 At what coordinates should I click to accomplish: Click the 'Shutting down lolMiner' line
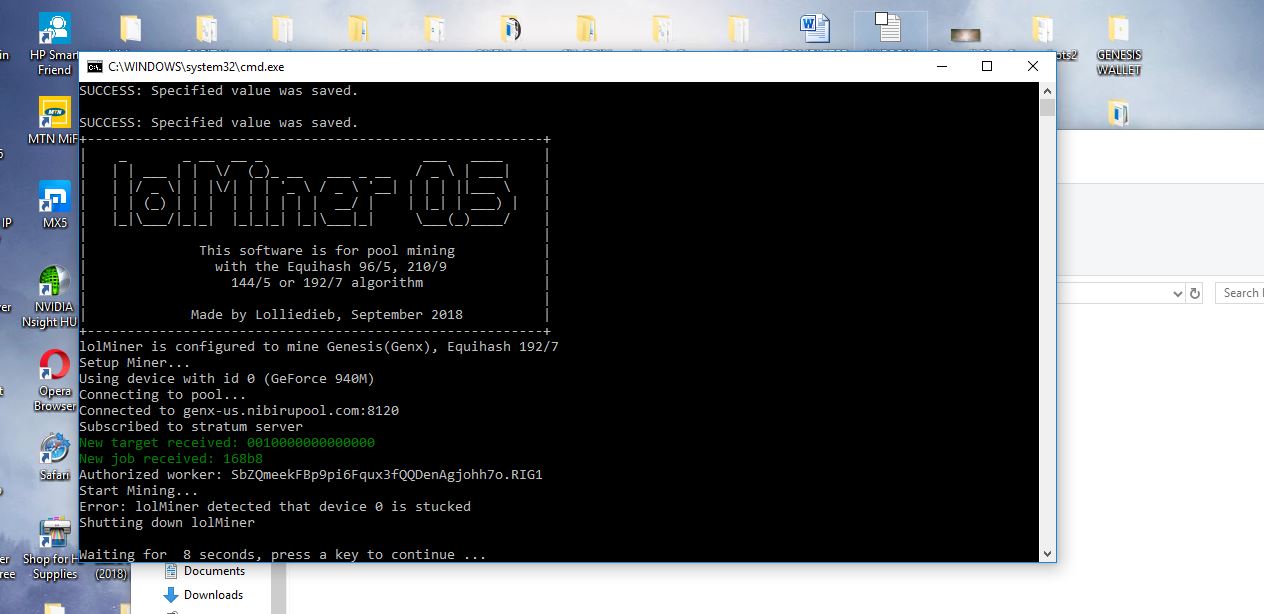pyautogui.click(x=167, y=523)
